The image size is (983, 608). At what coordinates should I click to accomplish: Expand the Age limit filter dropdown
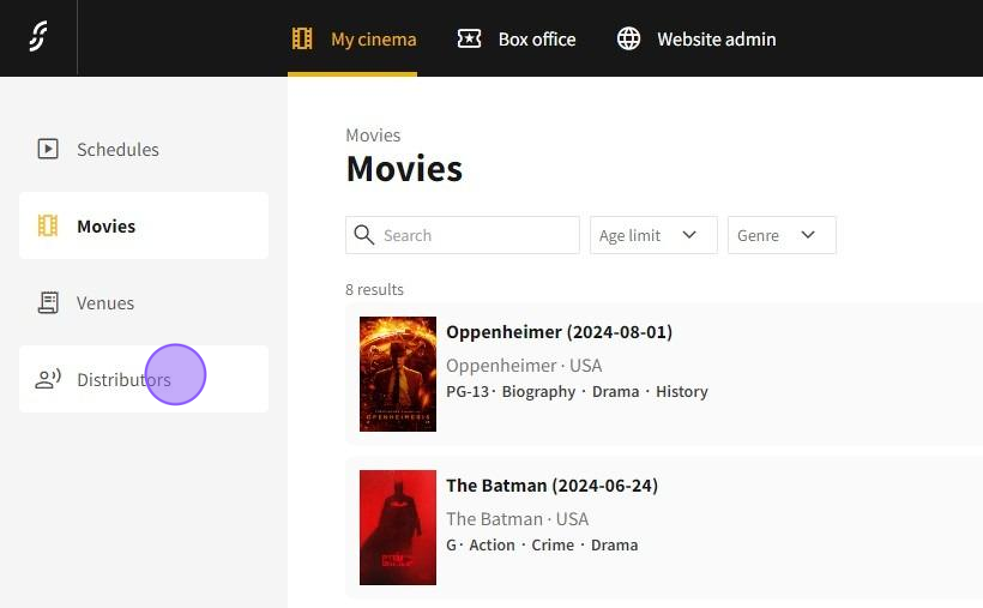coord(653,236)
